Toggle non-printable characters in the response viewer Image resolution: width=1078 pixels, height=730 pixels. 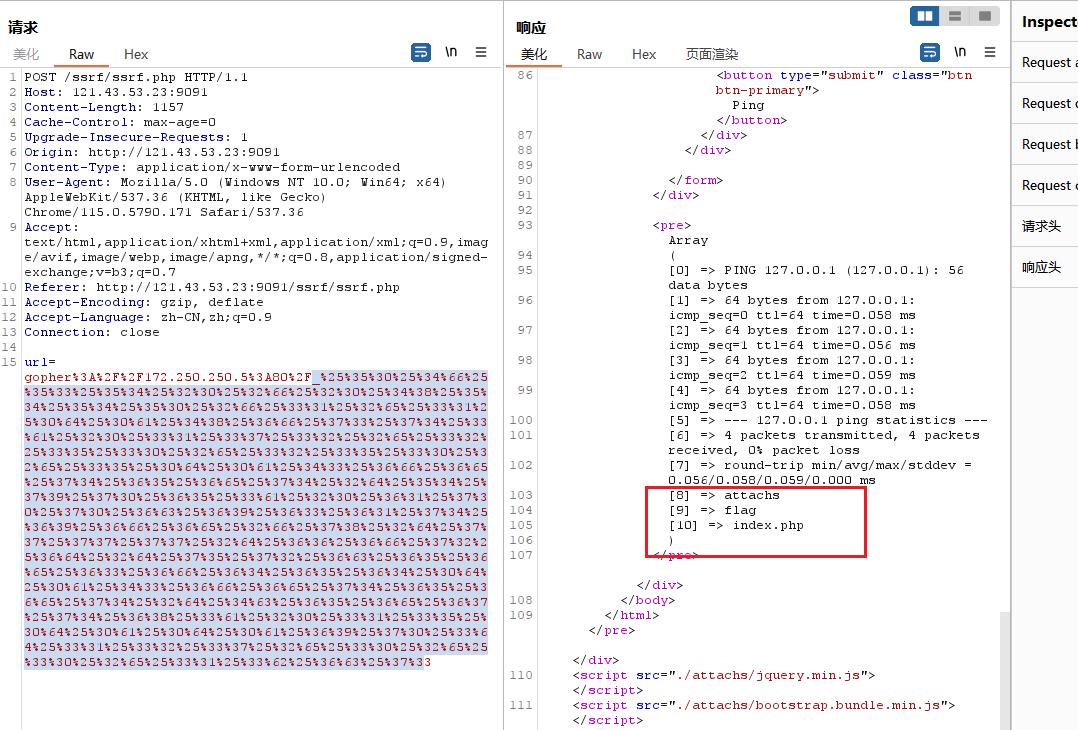click(x=960, y=52)
